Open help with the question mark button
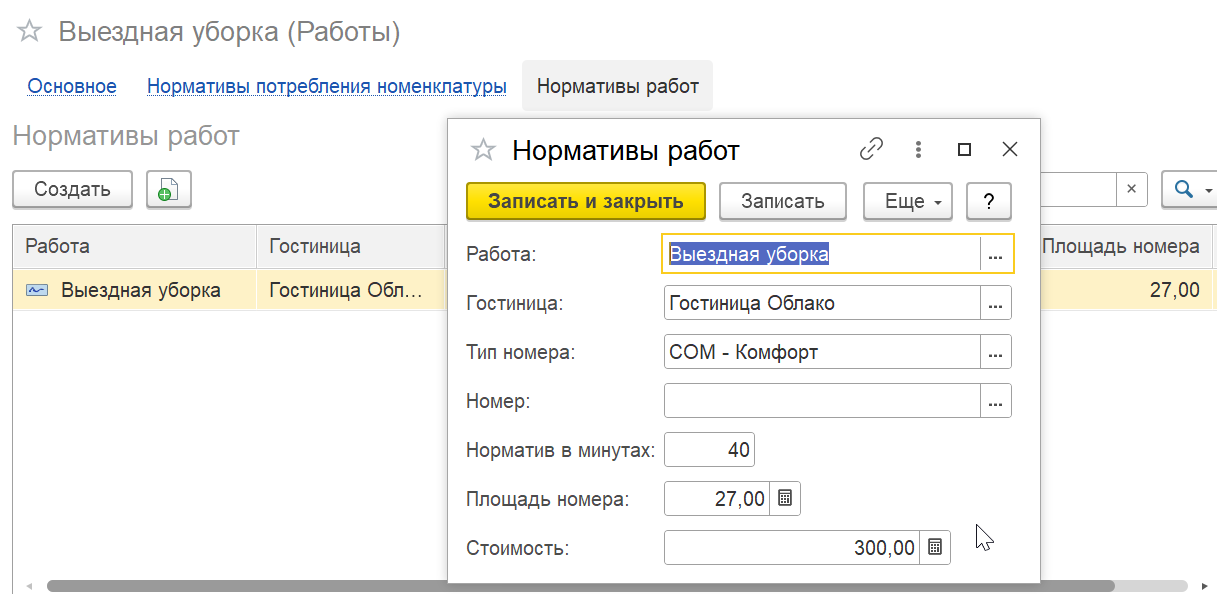Screen dimensions: 1217x594 pos(988,201)
